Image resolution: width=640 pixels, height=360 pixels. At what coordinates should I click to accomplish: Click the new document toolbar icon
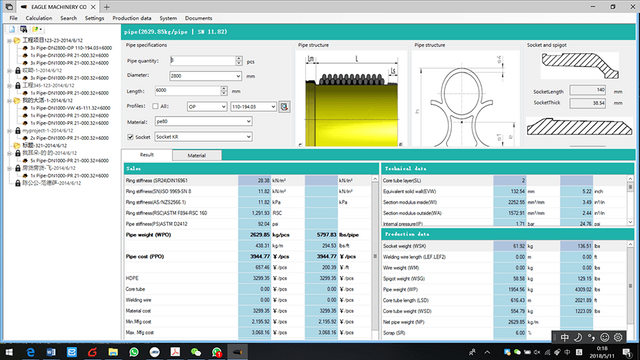tap(12, 29)
